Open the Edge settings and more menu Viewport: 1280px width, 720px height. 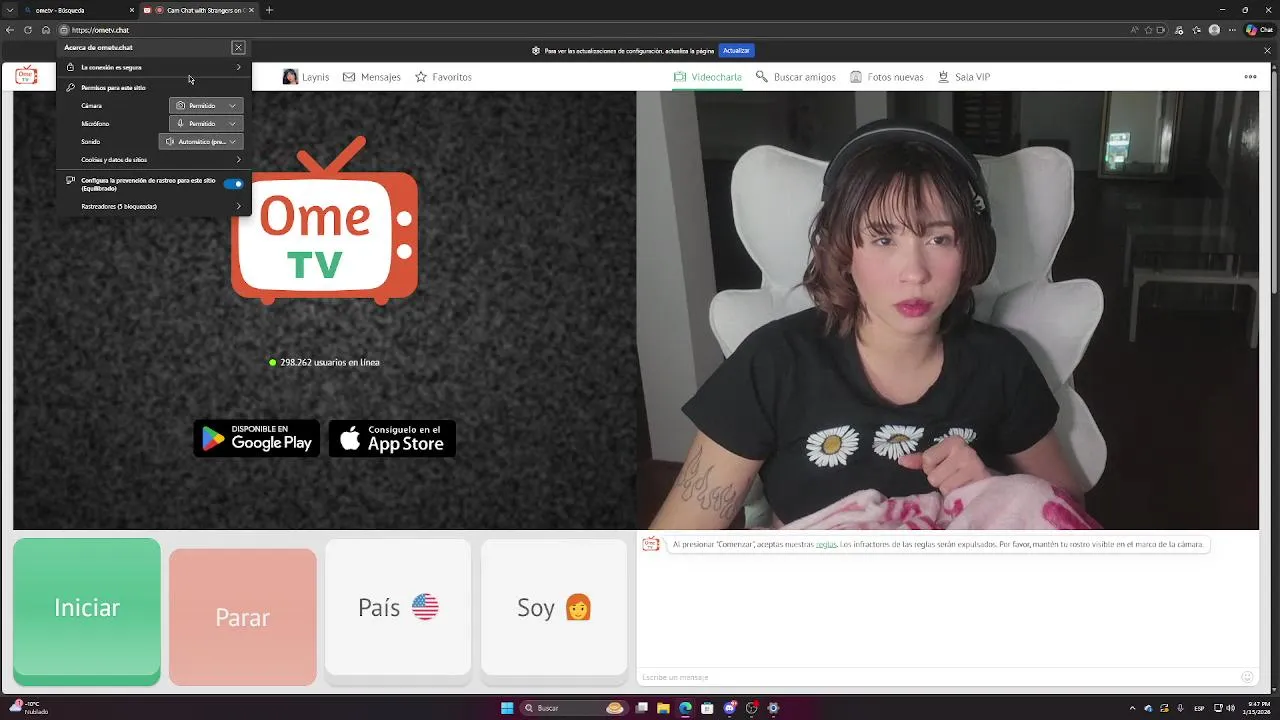(x=1233, y=30)
